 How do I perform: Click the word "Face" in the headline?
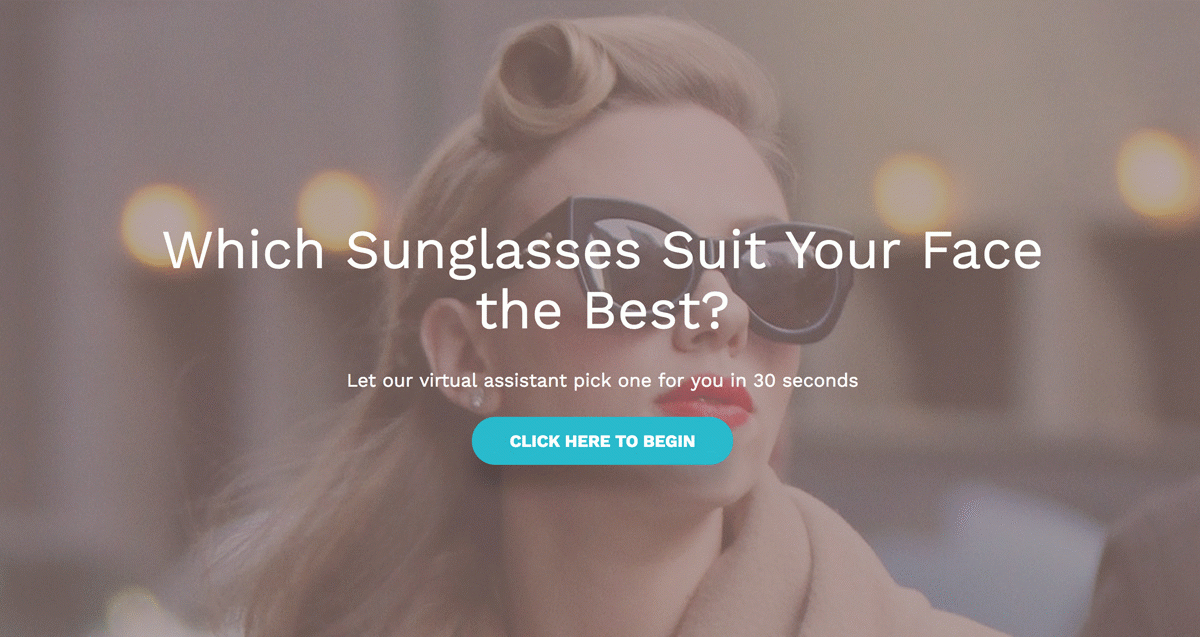point(981,249)
